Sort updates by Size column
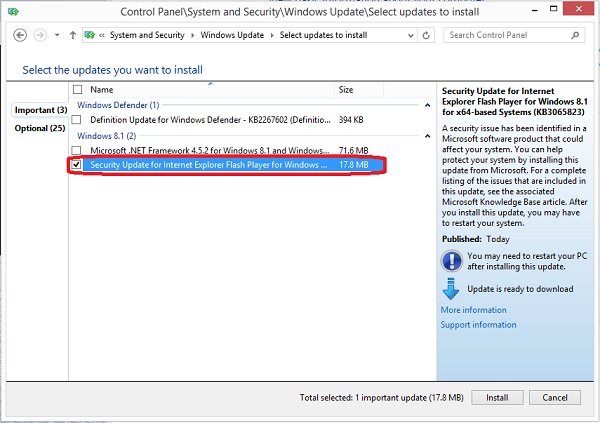Screen dimensions: 600x423 click(359, 90)
